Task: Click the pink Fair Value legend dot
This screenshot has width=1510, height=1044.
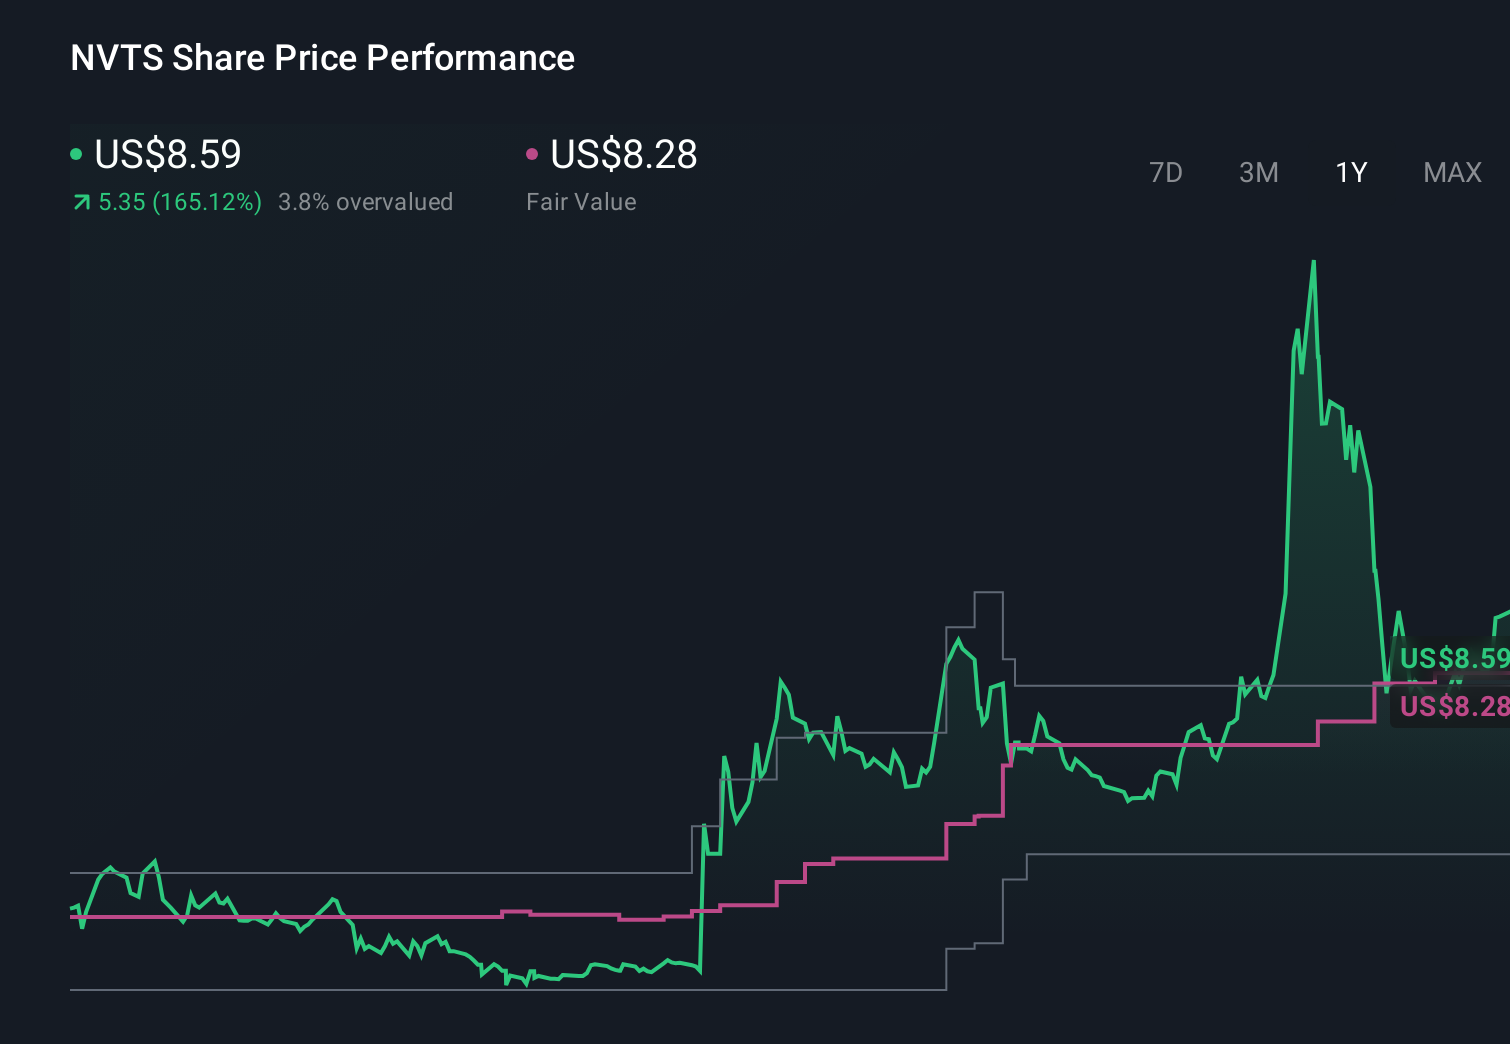Action: point(533,153)
